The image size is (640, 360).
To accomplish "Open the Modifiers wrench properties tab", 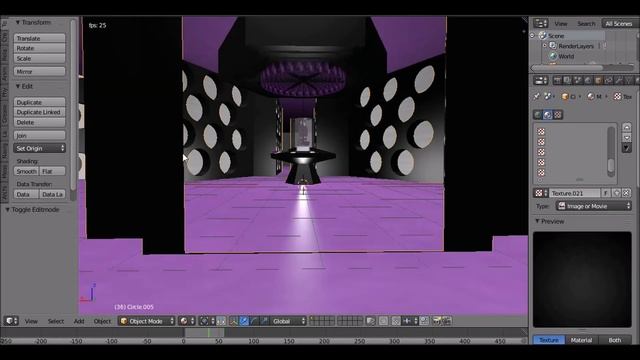I will tap(619, 80).
